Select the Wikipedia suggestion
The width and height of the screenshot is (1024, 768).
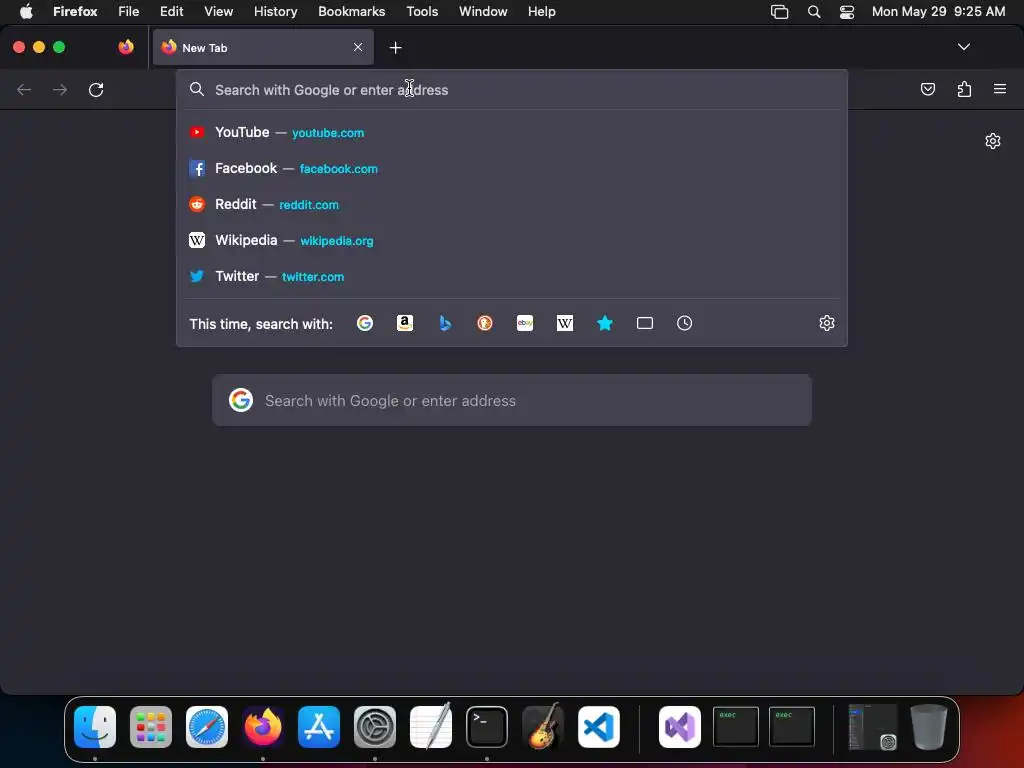tap(512, 240)
